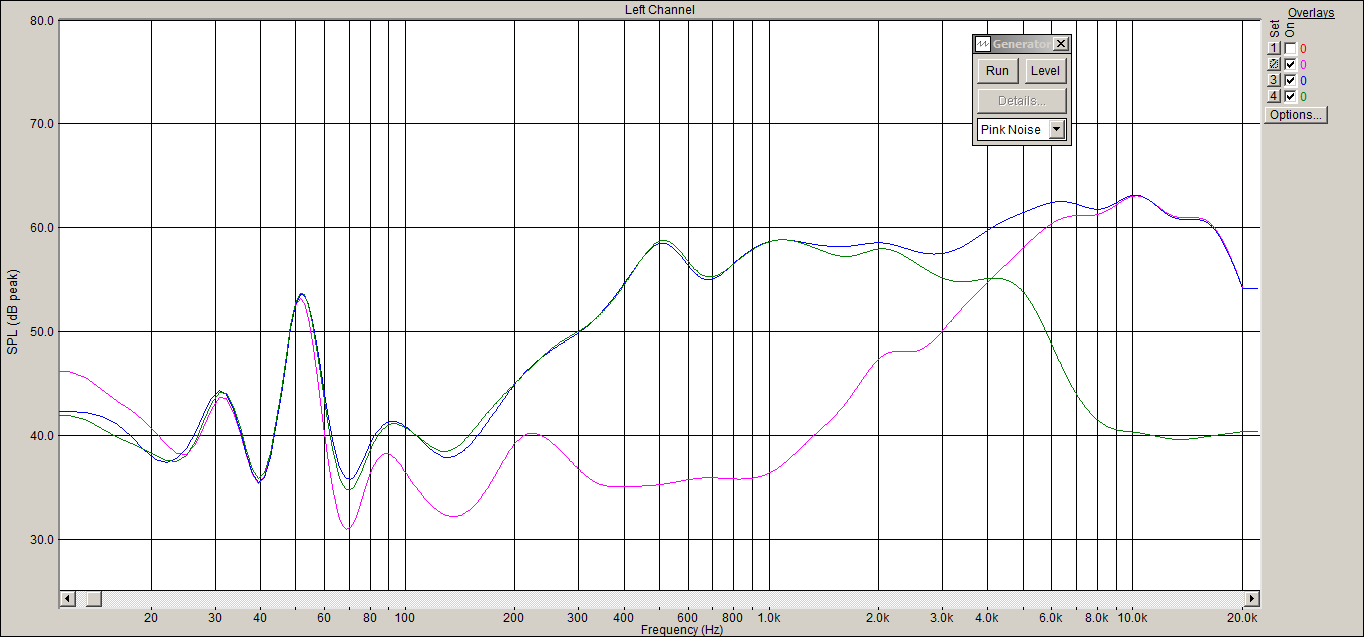The width and height of the screenshot is (1364, 637).
Task: Click overlay Set button 4
Action: pyautogui.click(x=1274, y=96)
